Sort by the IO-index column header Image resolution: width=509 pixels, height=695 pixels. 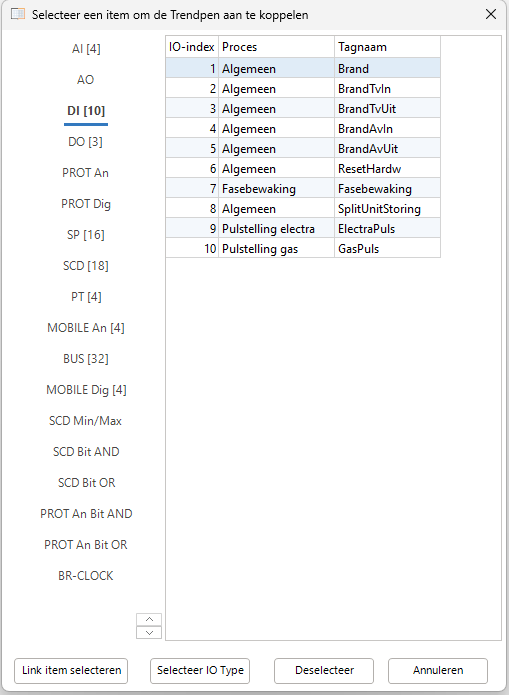pyautogui.click(x=192, y=47)
